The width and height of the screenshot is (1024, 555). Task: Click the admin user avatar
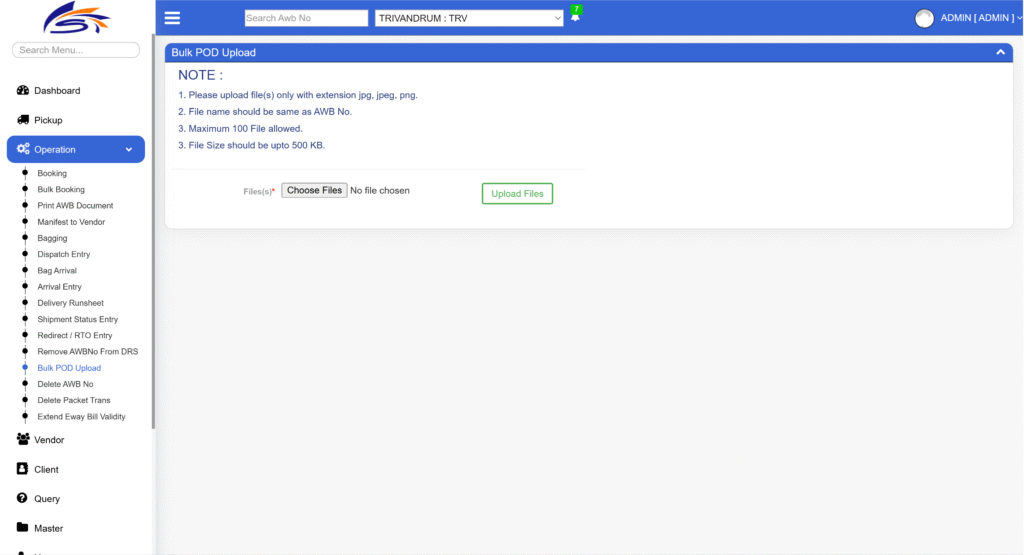[x=924, y=18]
